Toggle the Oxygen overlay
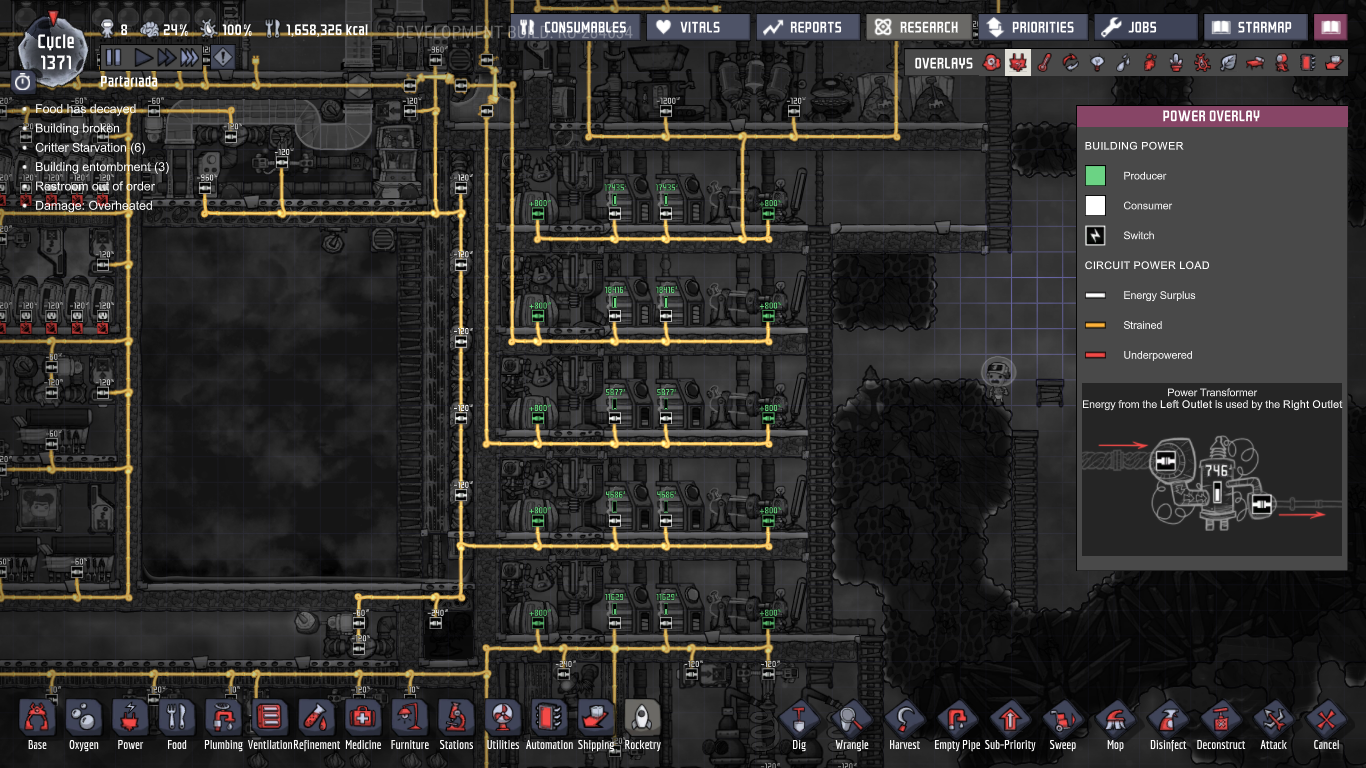 coord(992,63)
